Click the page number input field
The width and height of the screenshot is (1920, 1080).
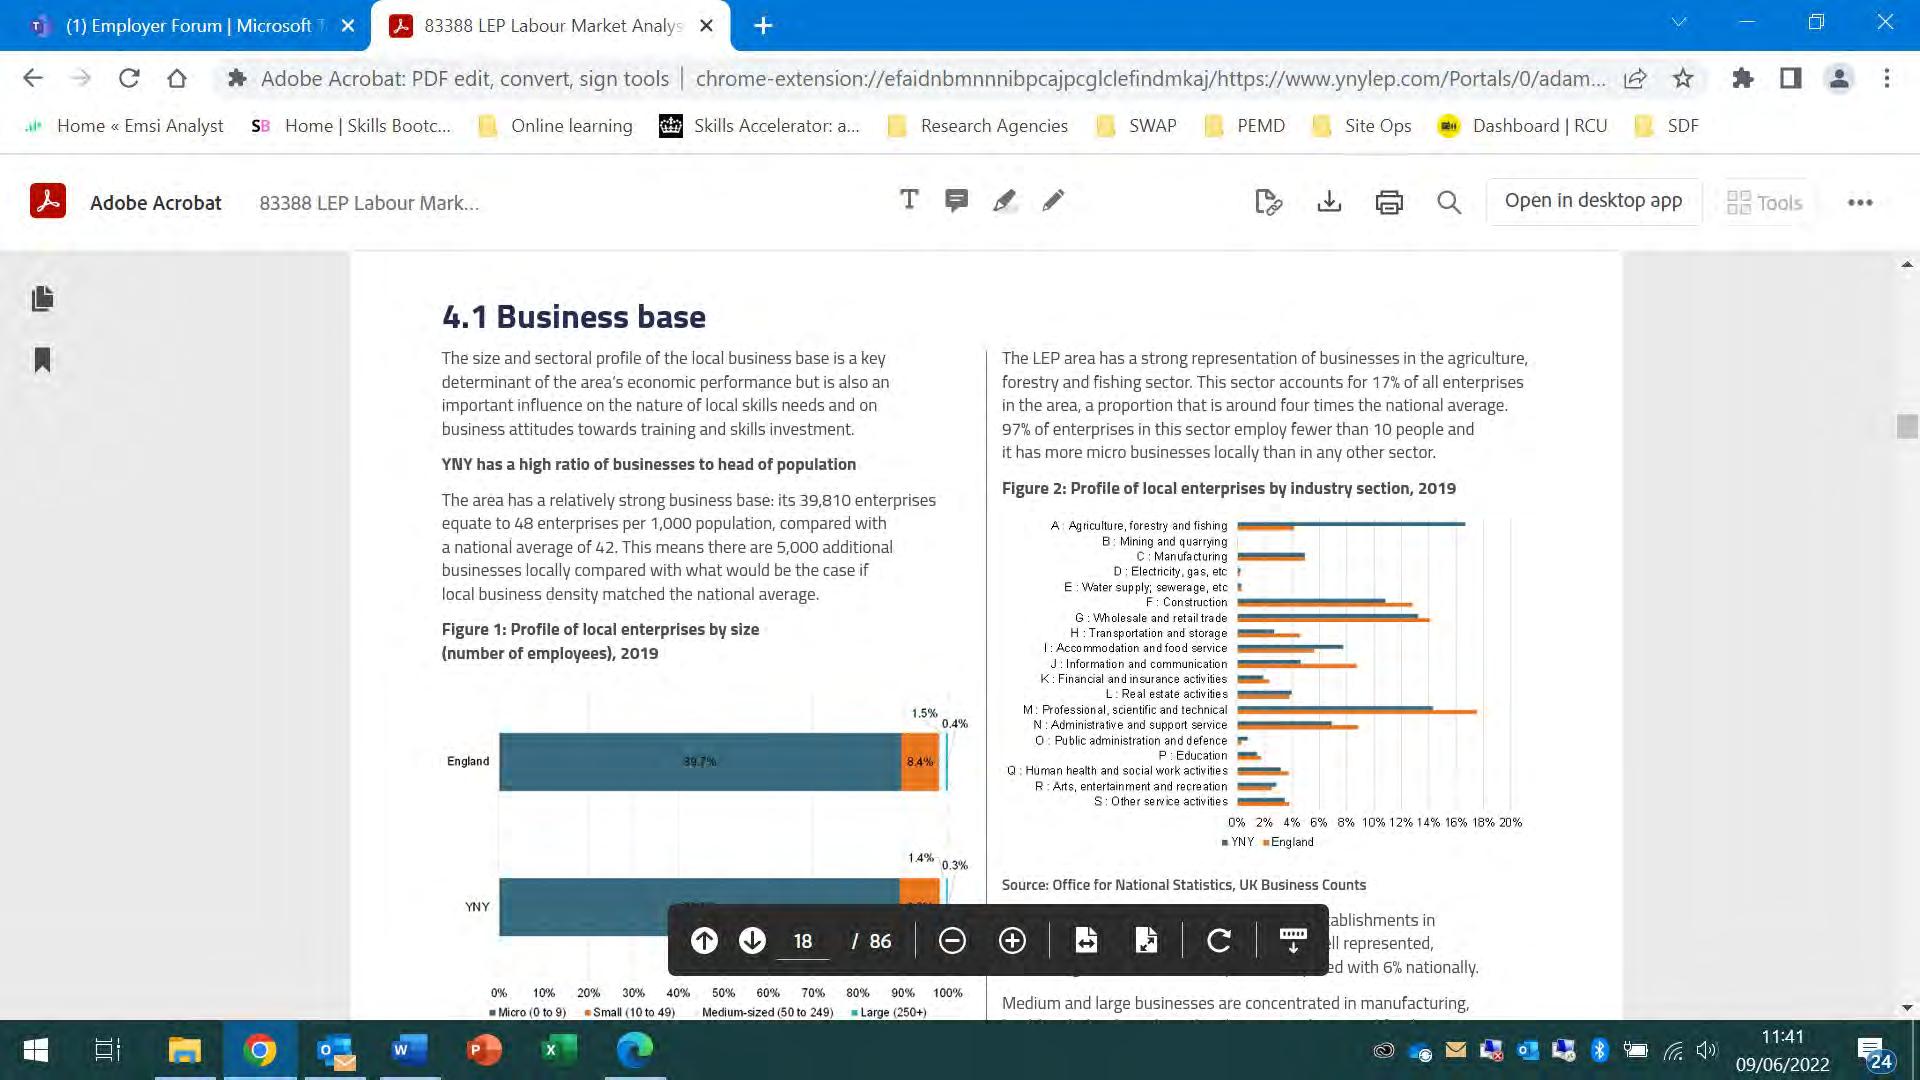pyautogui.click(x=803, y=941)
